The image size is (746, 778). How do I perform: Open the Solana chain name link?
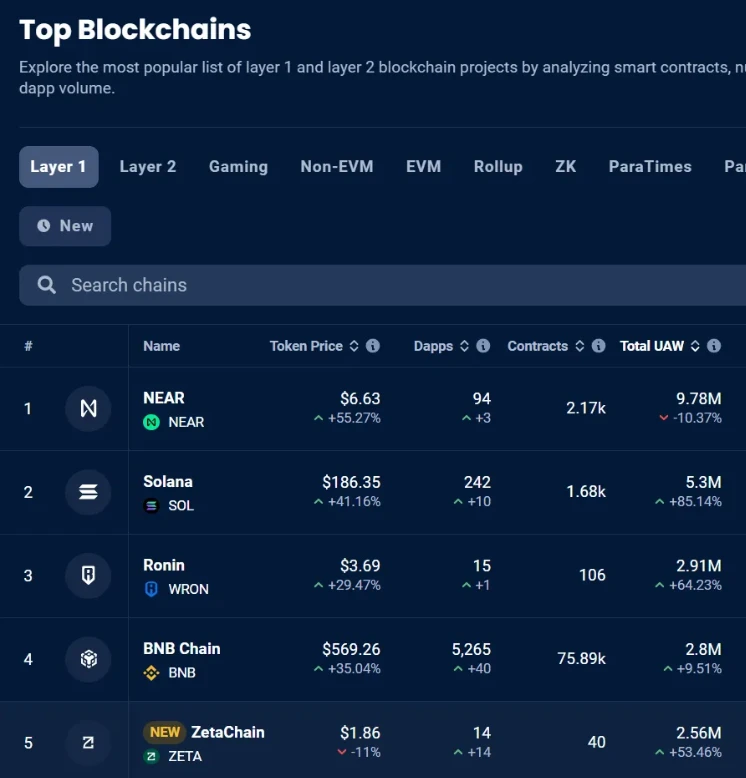click(x=168, y=482)
